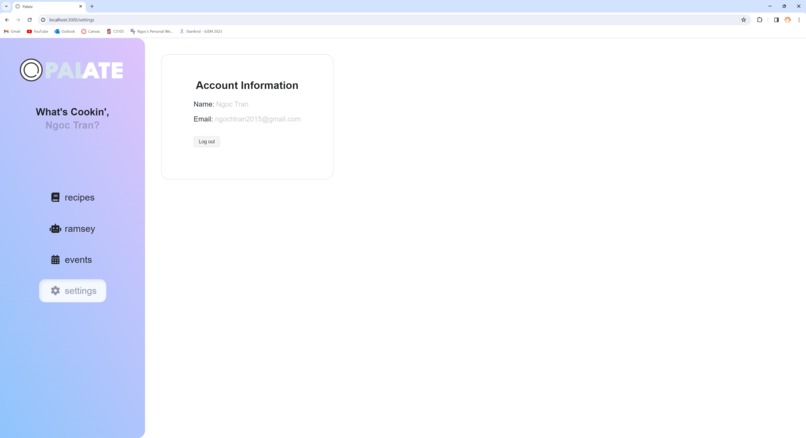Click the browser back arrow
This screenshot has height=438, width=806.
7,20
